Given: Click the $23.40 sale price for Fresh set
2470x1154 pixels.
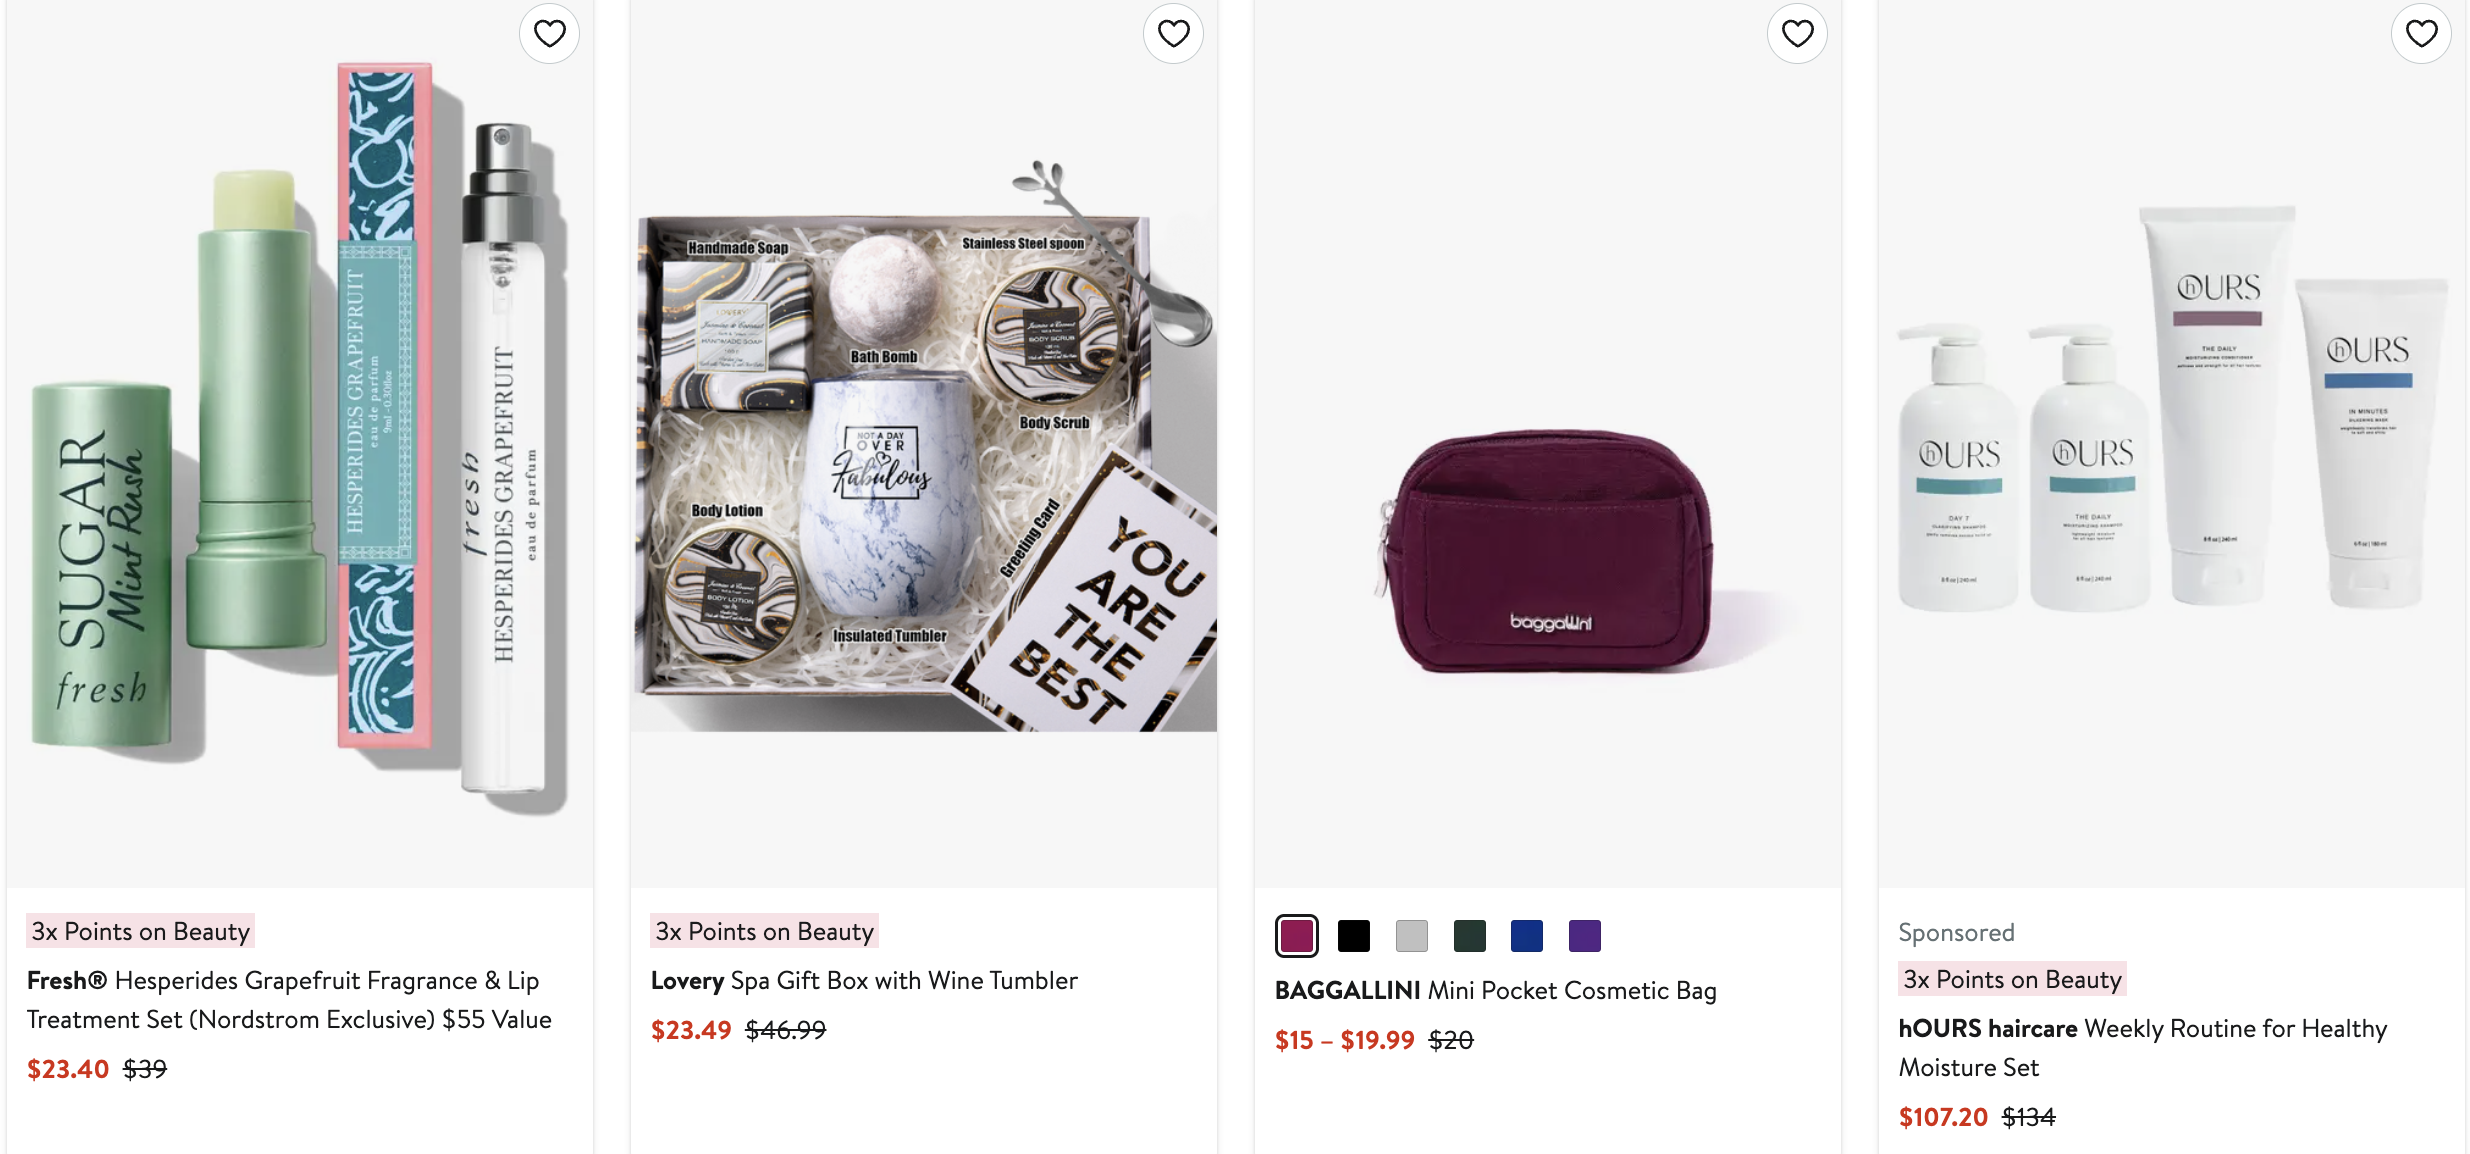Looking at the screenshot, I should pos(68,1069).
